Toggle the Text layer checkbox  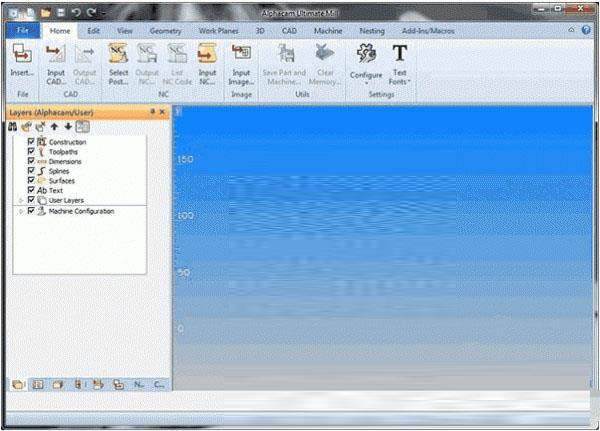click(31, 189)
